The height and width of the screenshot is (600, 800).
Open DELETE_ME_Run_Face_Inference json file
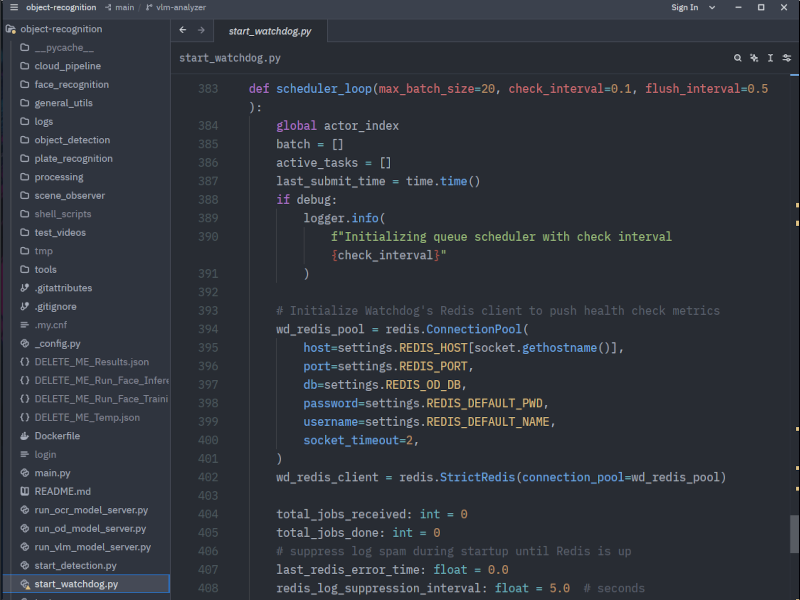(x=101, y=380)
